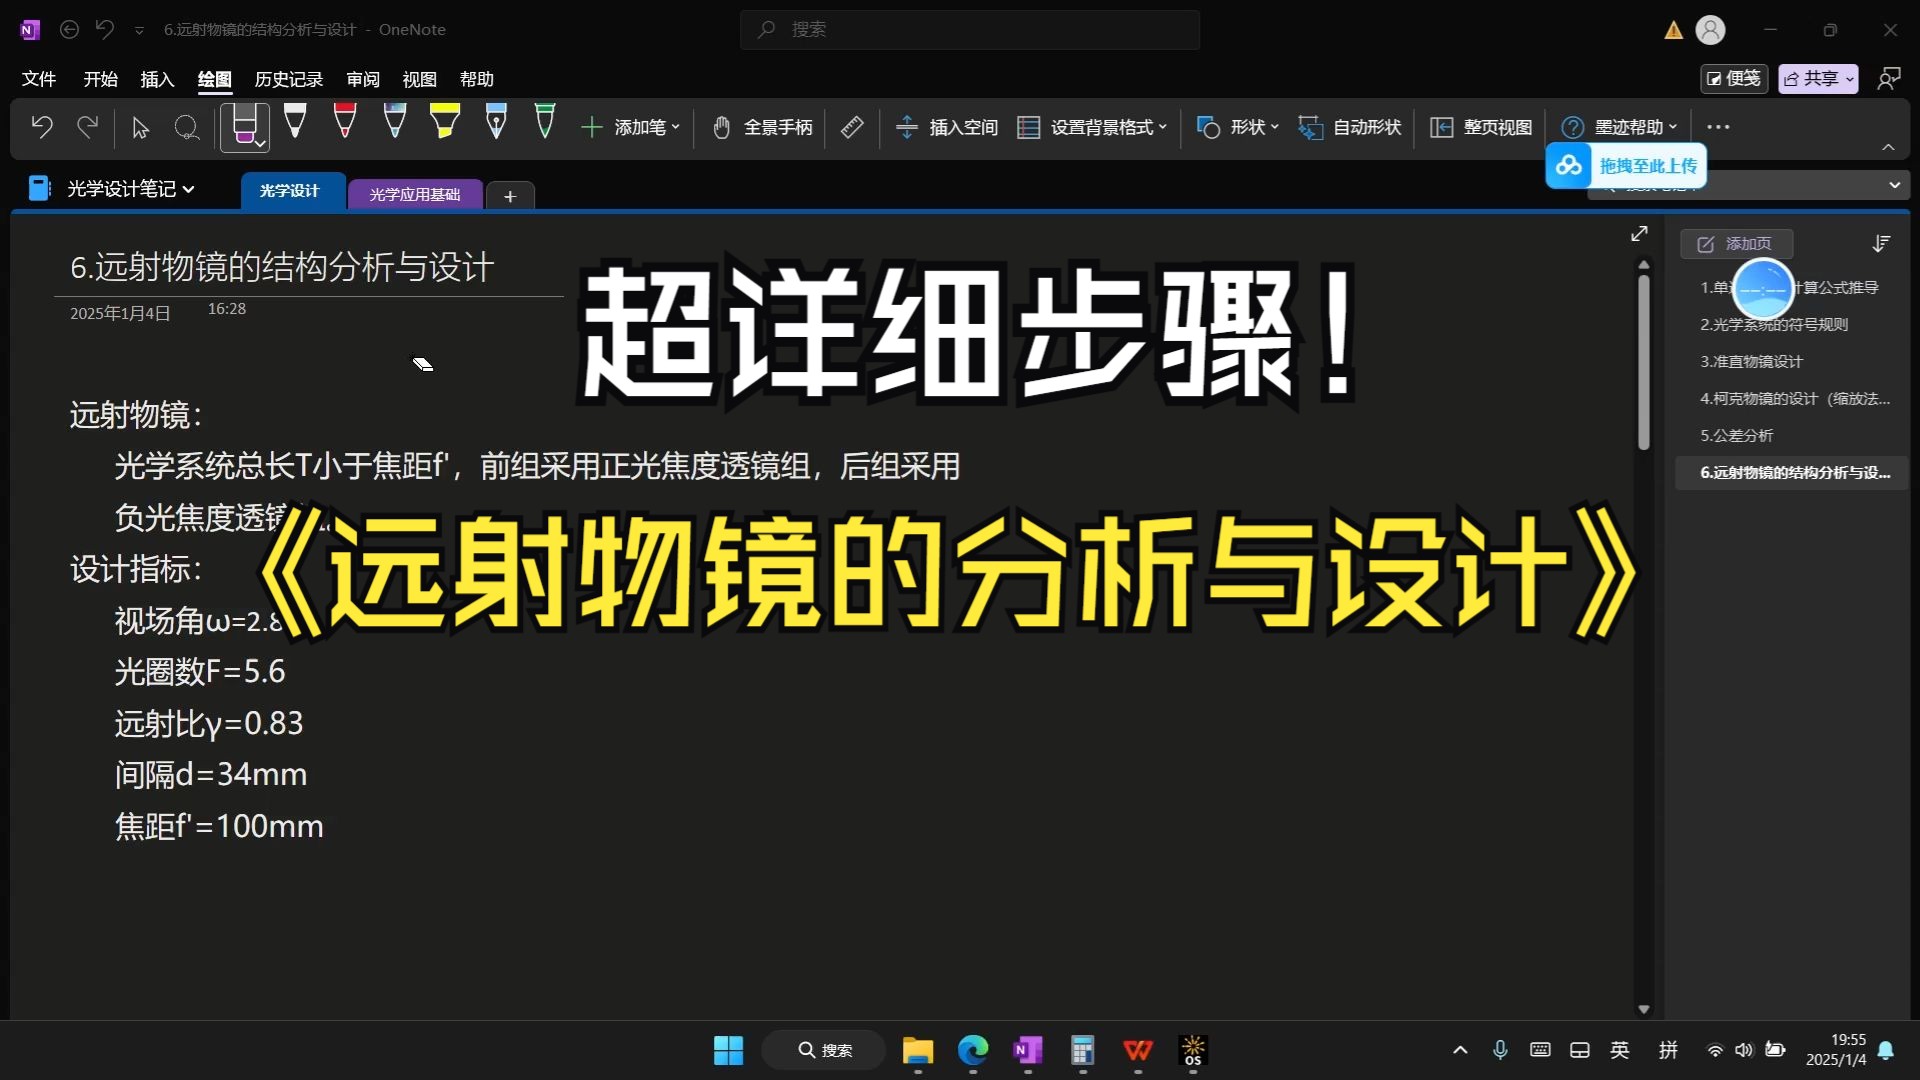Toggle the ruler tool
The image size is (1920, 1080).
(x=851, y=127)
